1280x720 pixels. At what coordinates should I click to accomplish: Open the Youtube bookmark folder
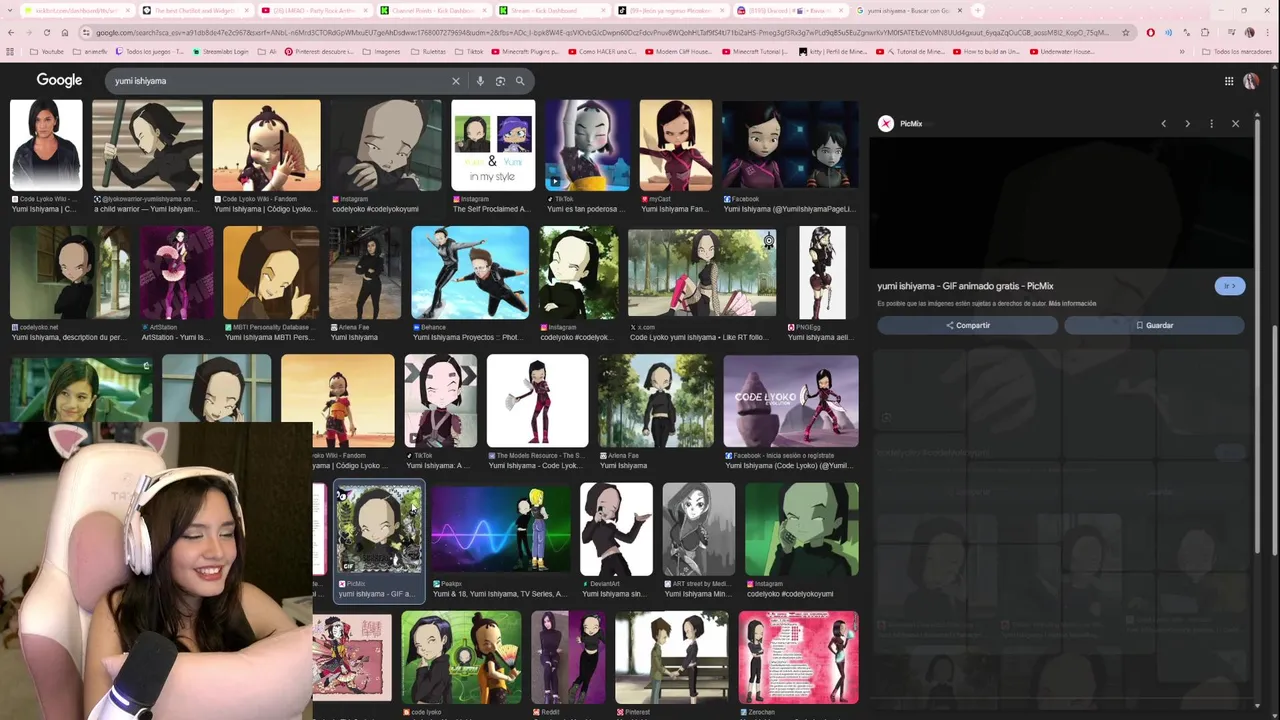click(x=47, y=51)
